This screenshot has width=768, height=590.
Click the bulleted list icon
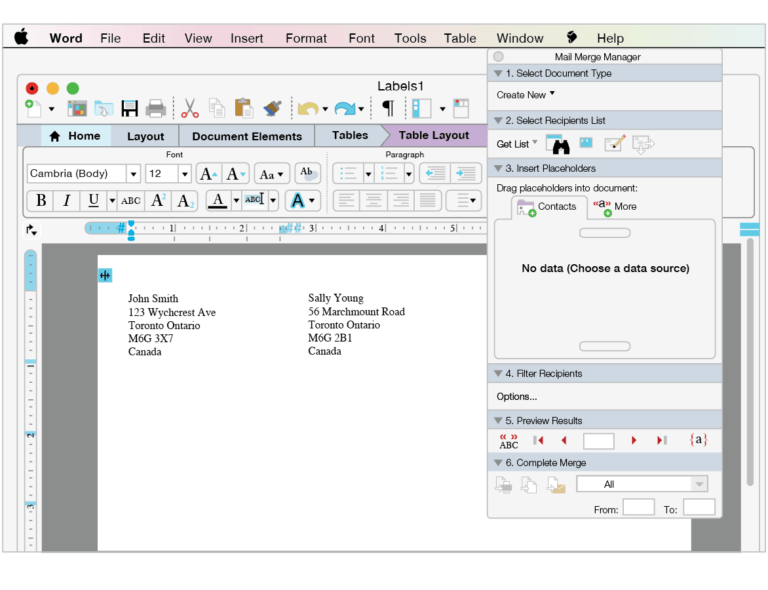348,173
